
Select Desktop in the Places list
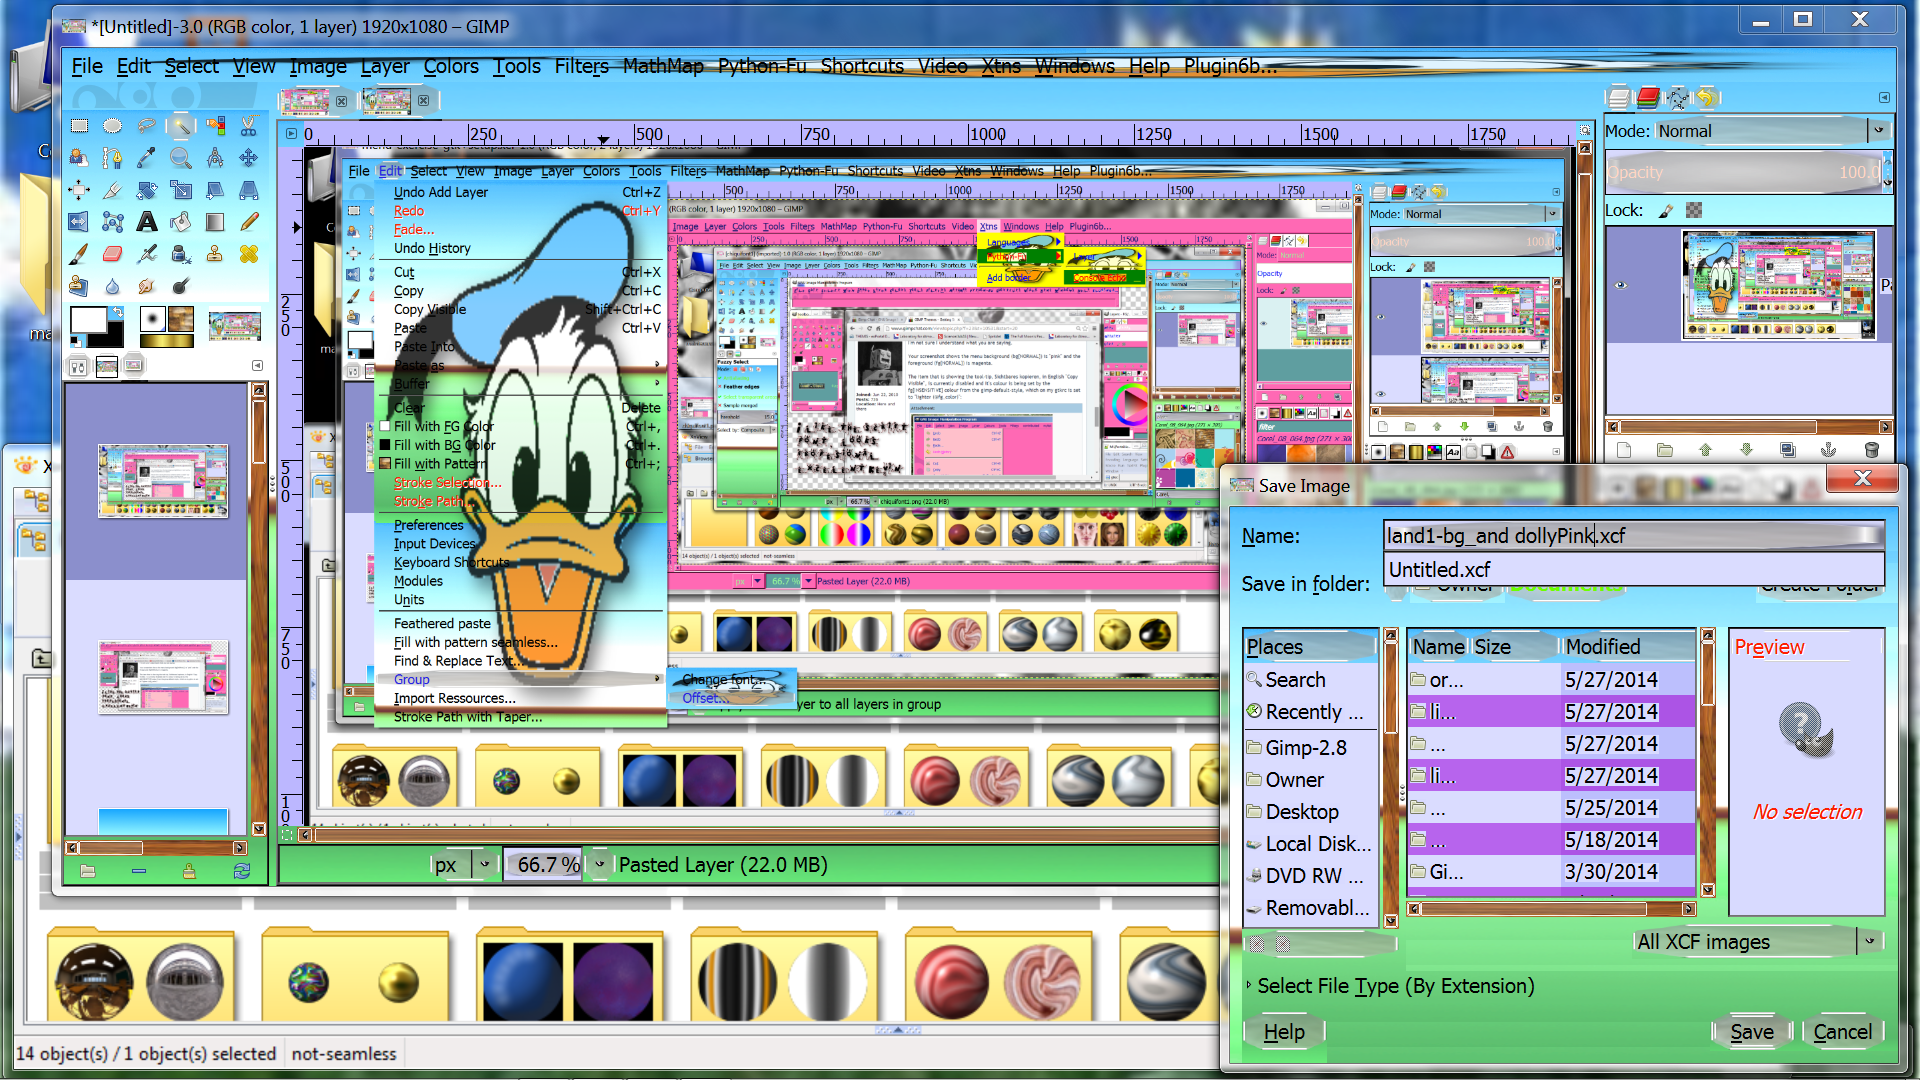pos(1310,812)
